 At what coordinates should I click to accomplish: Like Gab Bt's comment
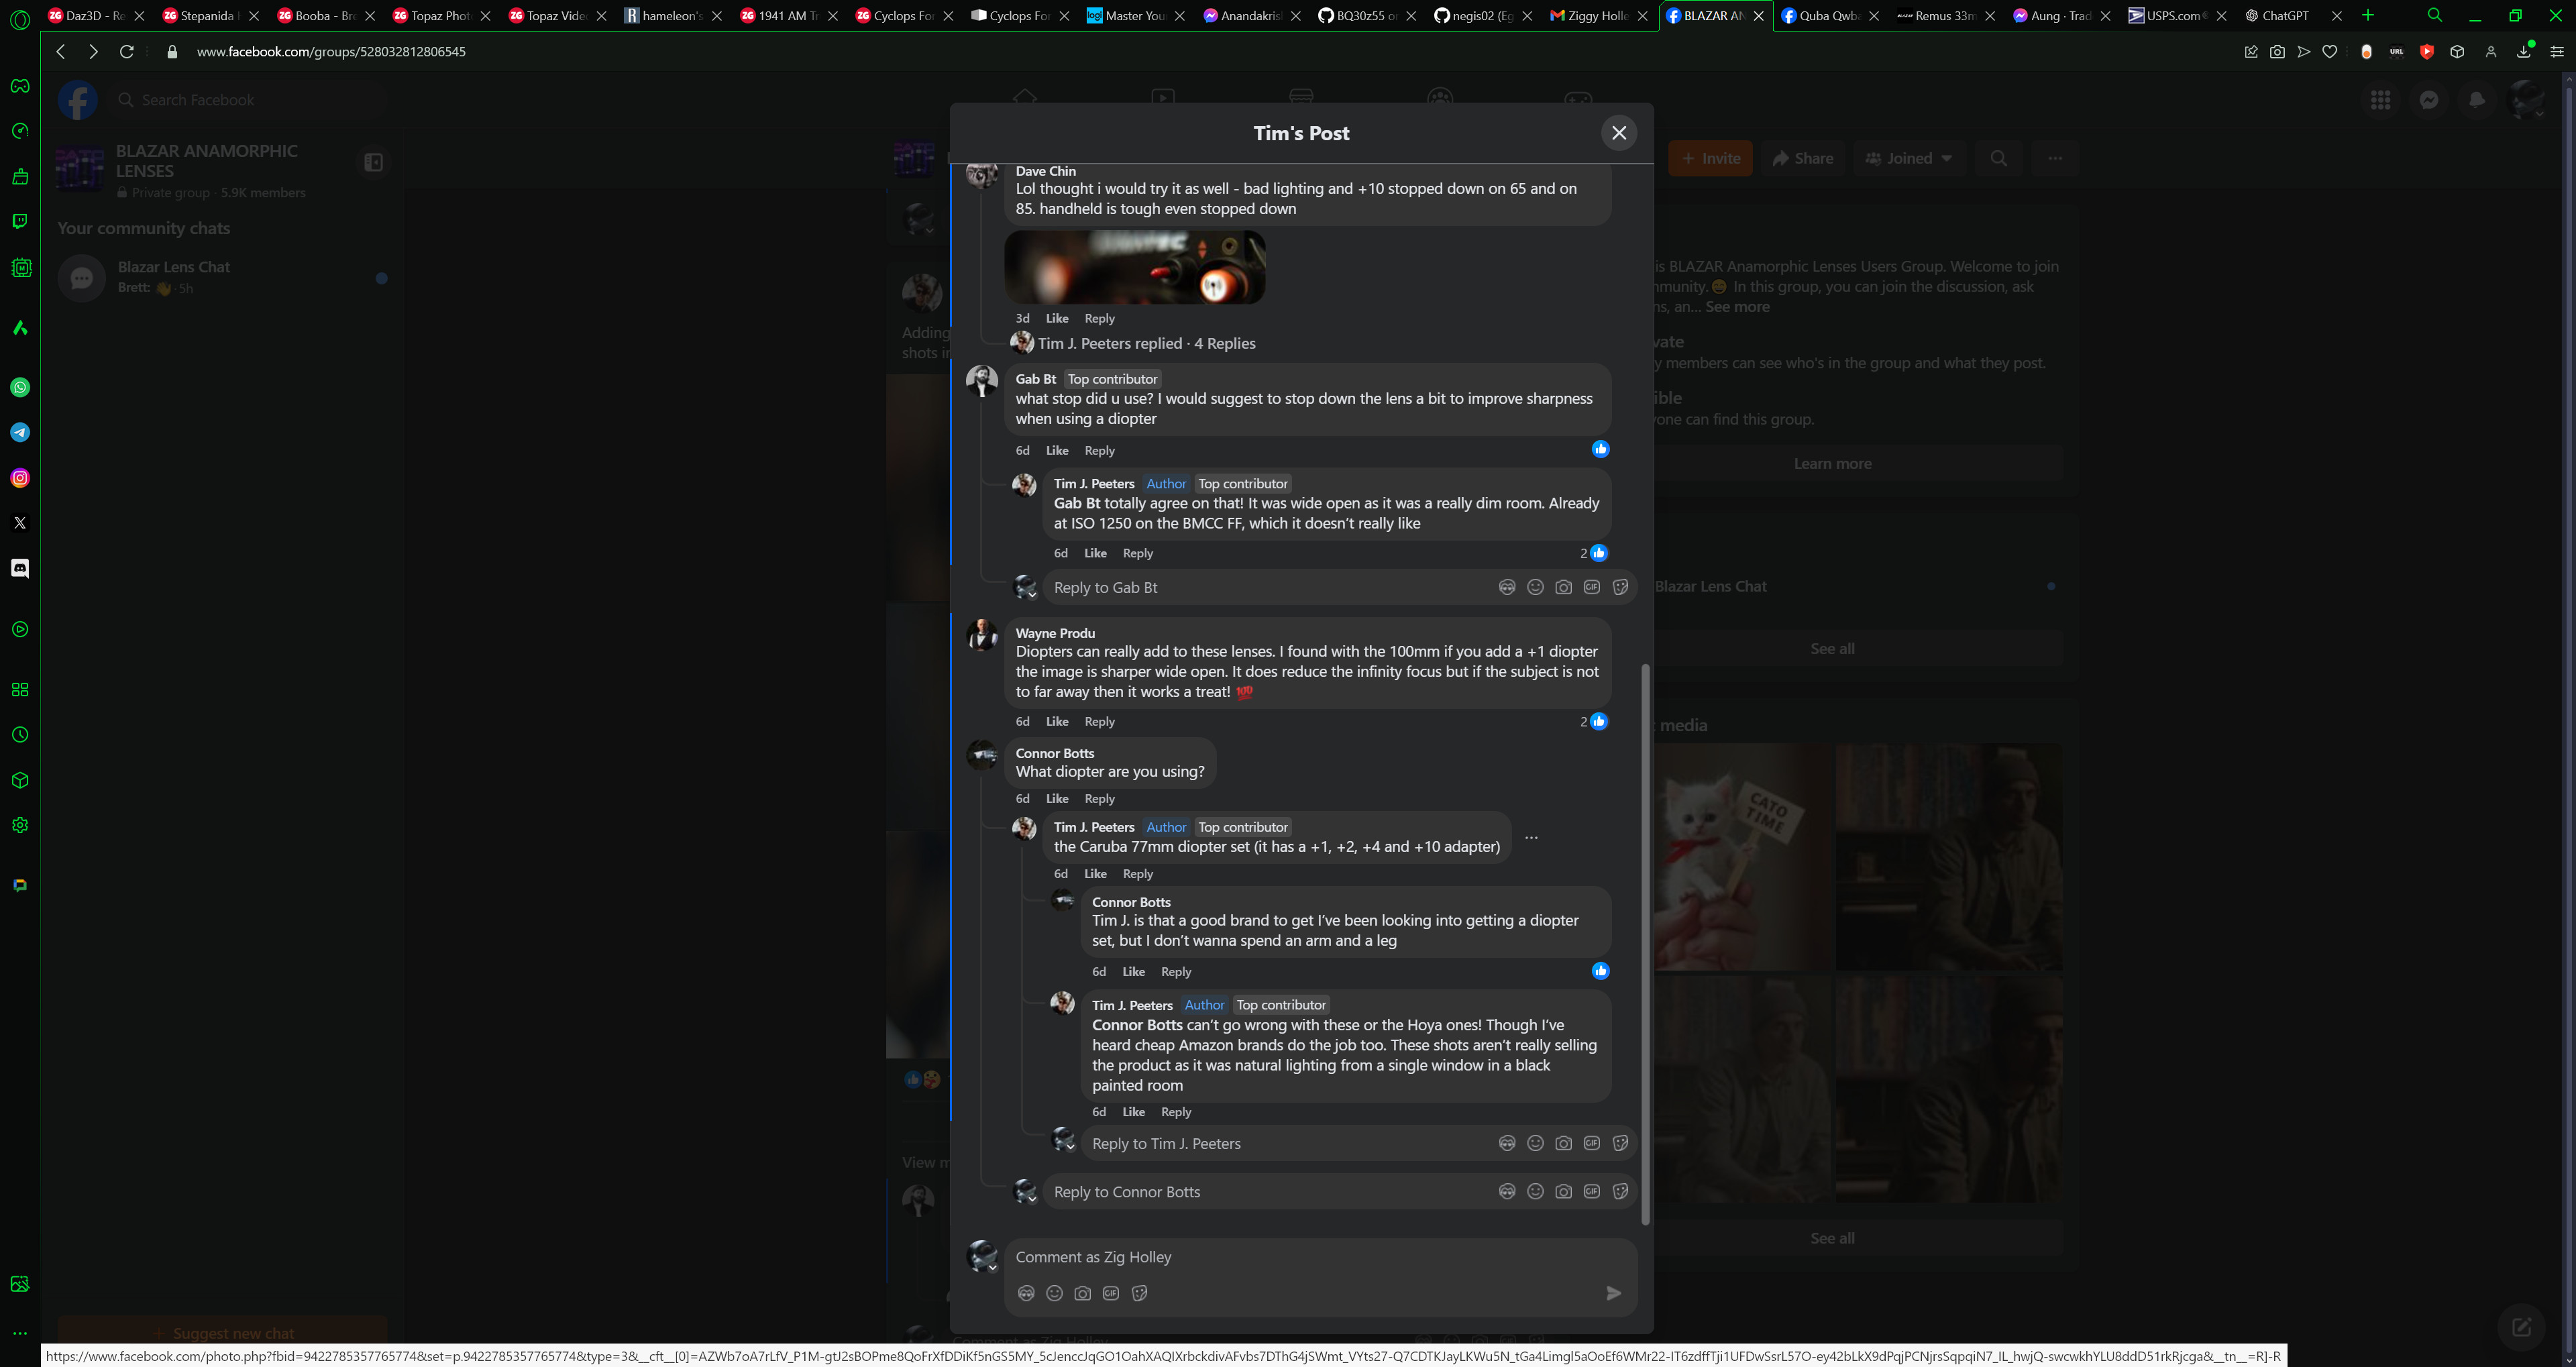point(1057,450)
